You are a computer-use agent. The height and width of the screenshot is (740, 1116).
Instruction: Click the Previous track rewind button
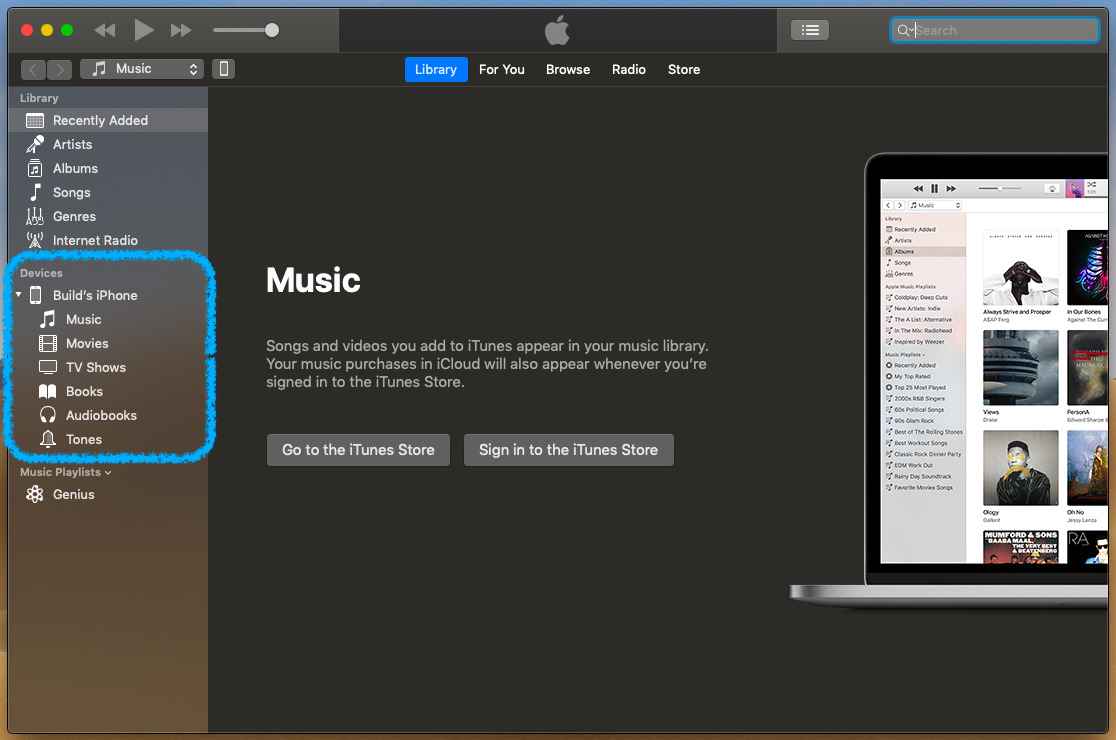click(x=105, y=30)
